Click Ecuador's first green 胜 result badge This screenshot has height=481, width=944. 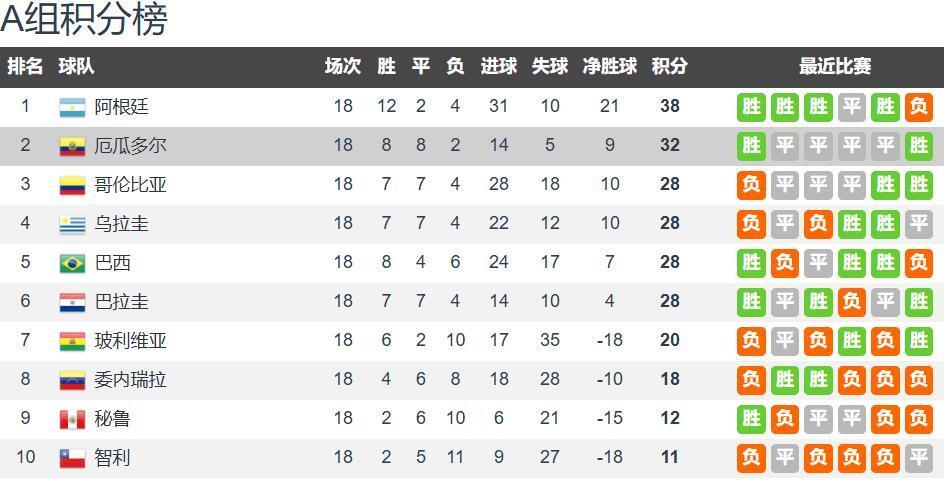[751, 146]
